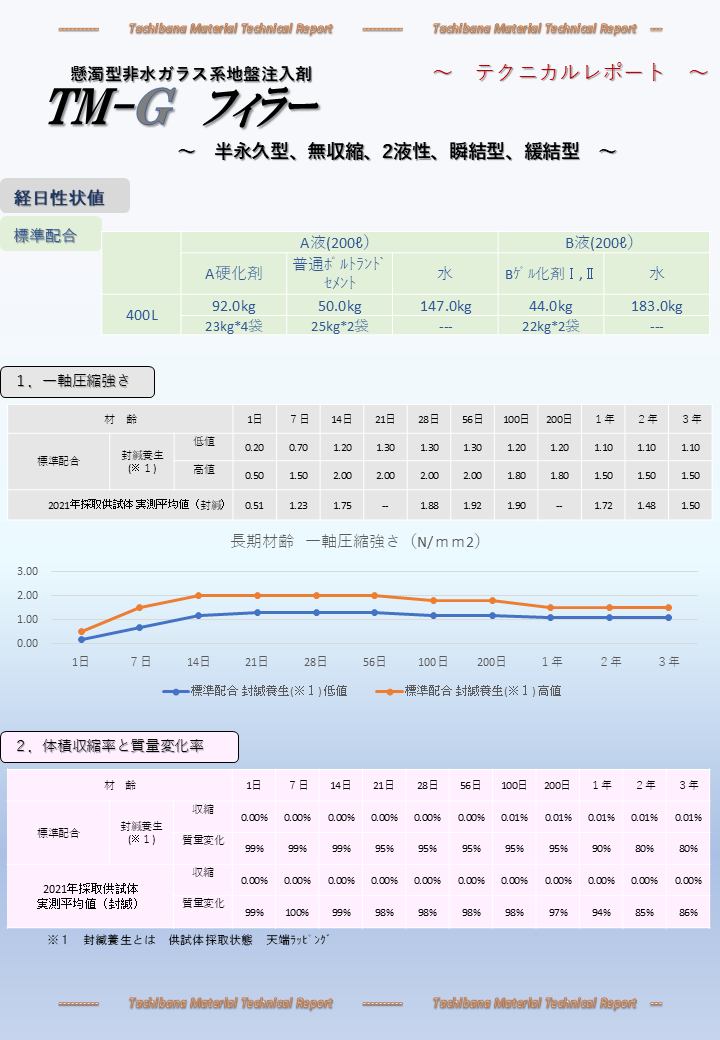This screenshot has width=720, height=1040.
Task: Click the 400L cell in the mix table
Action: click(141, 315)
